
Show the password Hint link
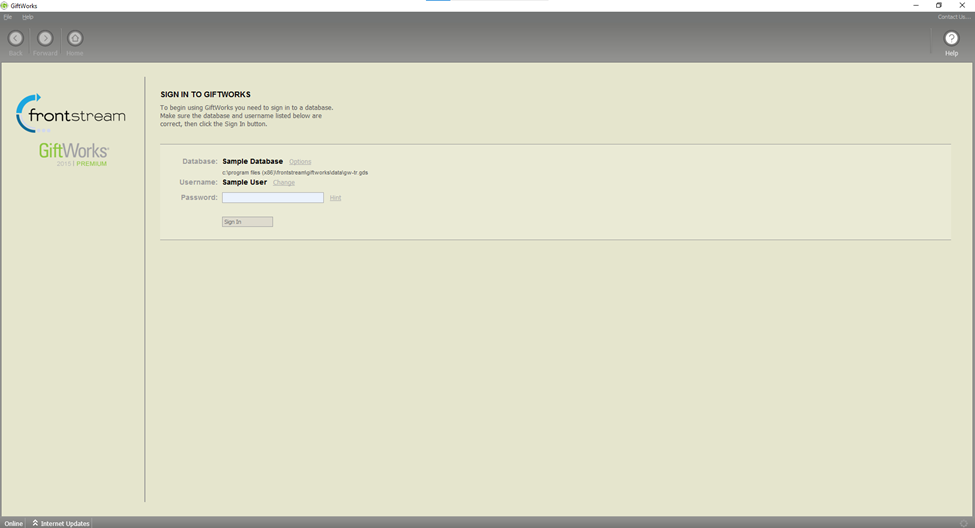tap(335, 198)
